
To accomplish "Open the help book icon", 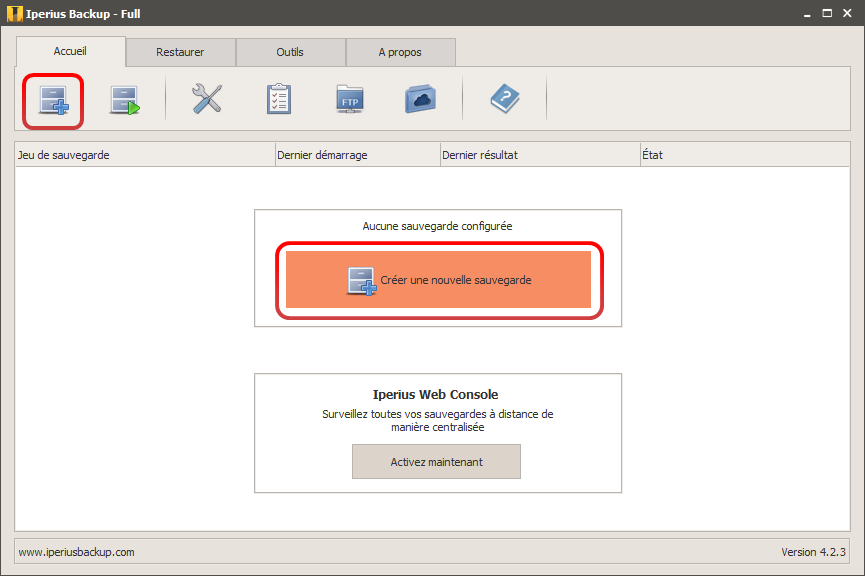I will pyautogui.click(x=505, y=99).
